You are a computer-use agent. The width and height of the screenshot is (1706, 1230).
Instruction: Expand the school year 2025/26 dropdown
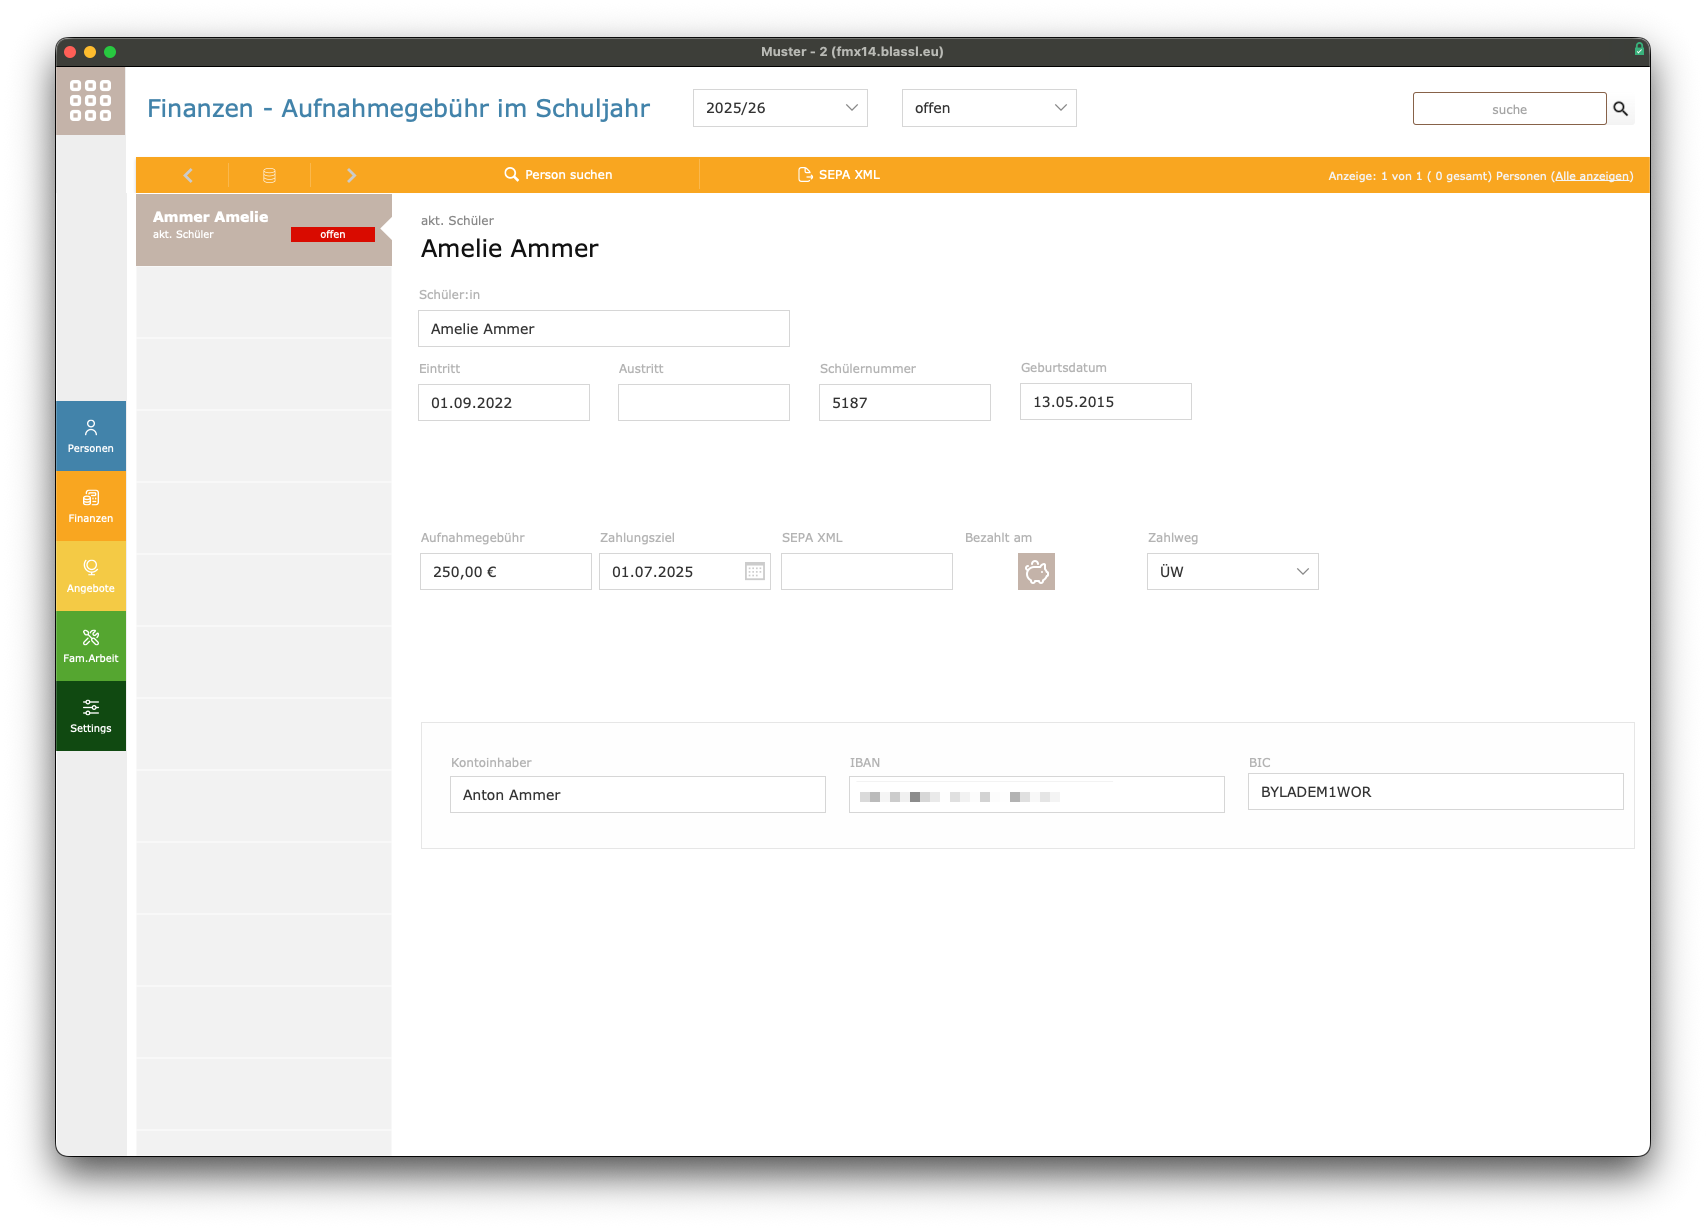[780, 108]
